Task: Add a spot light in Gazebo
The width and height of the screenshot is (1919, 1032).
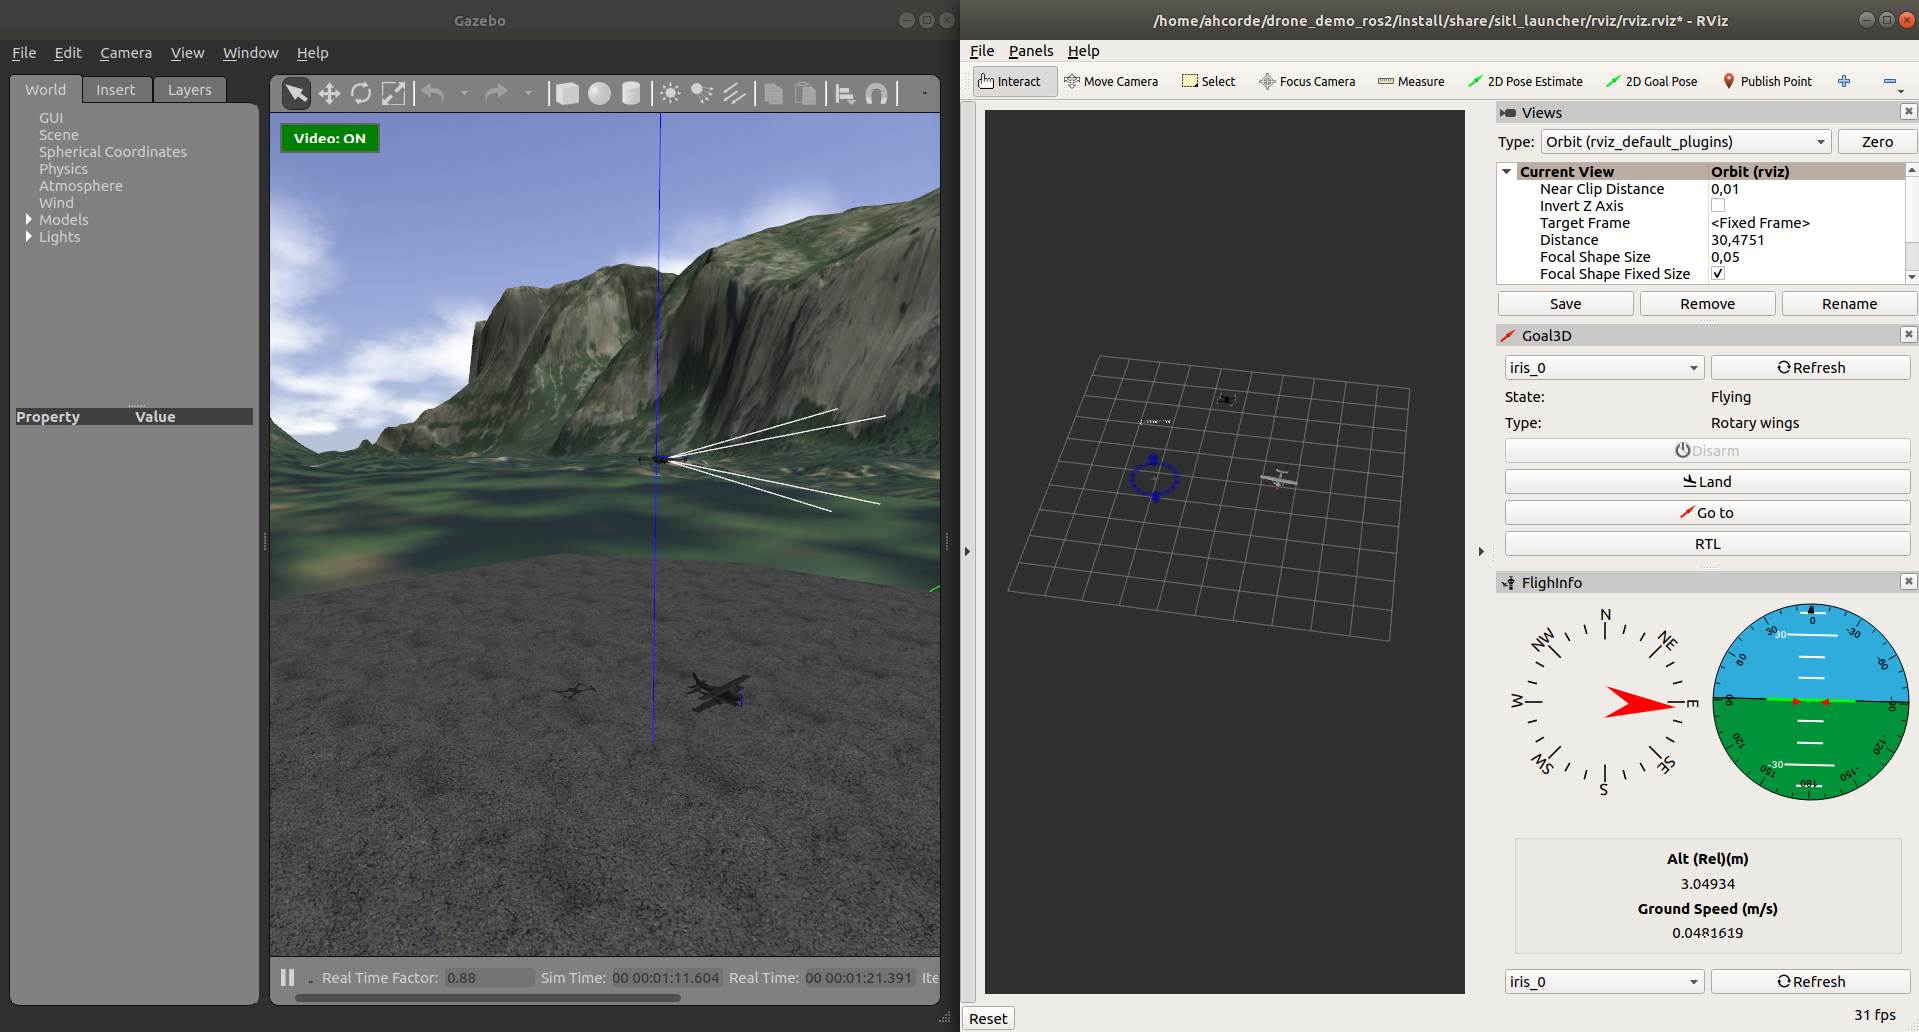Action: coord(702,93)
